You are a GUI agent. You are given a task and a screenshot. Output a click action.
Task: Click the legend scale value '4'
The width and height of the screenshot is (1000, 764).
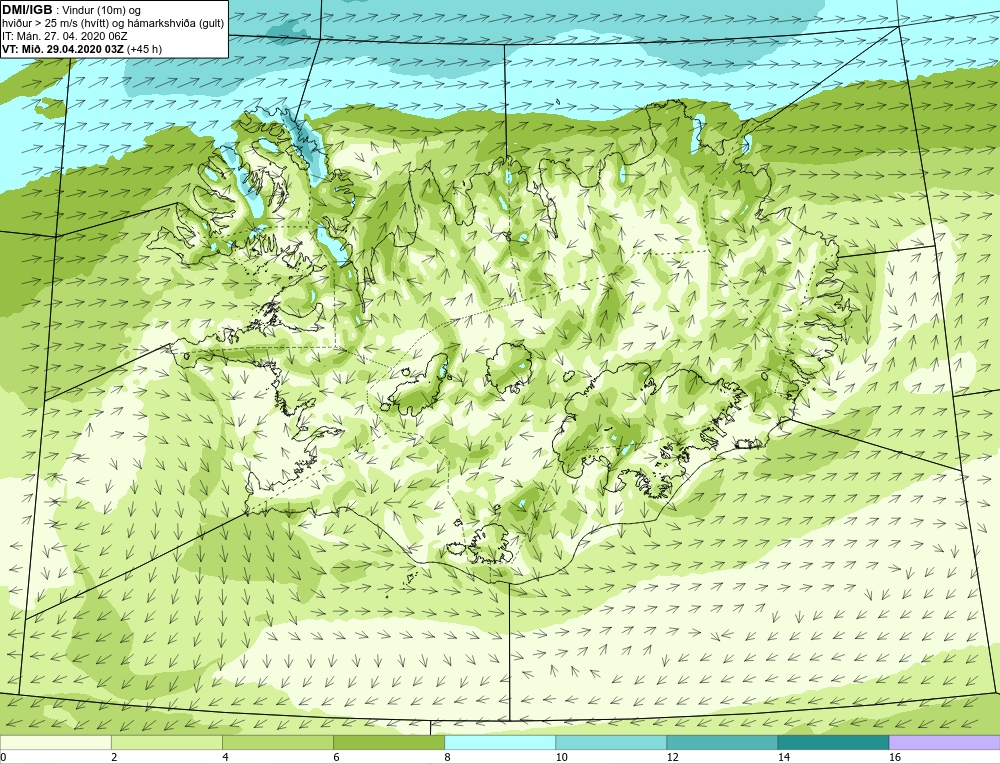tap(225, 757)
